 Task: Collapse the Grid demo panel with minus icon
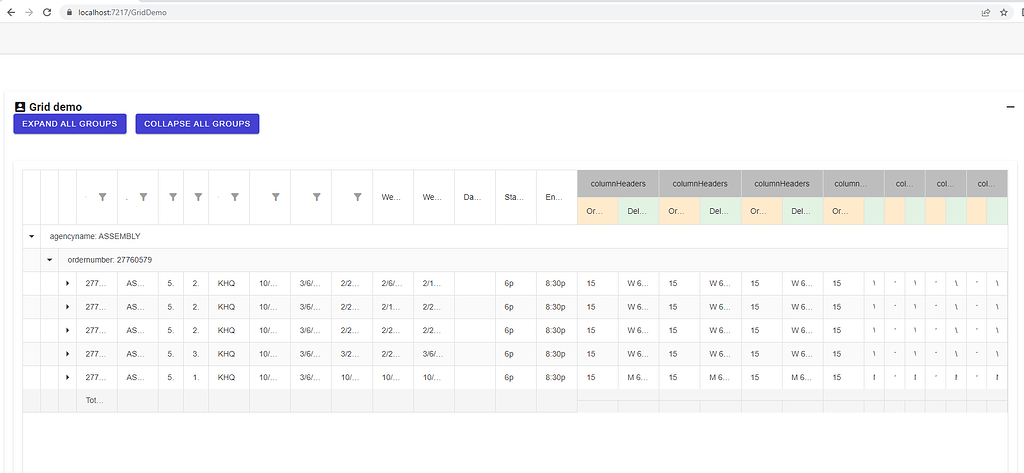1009,106
